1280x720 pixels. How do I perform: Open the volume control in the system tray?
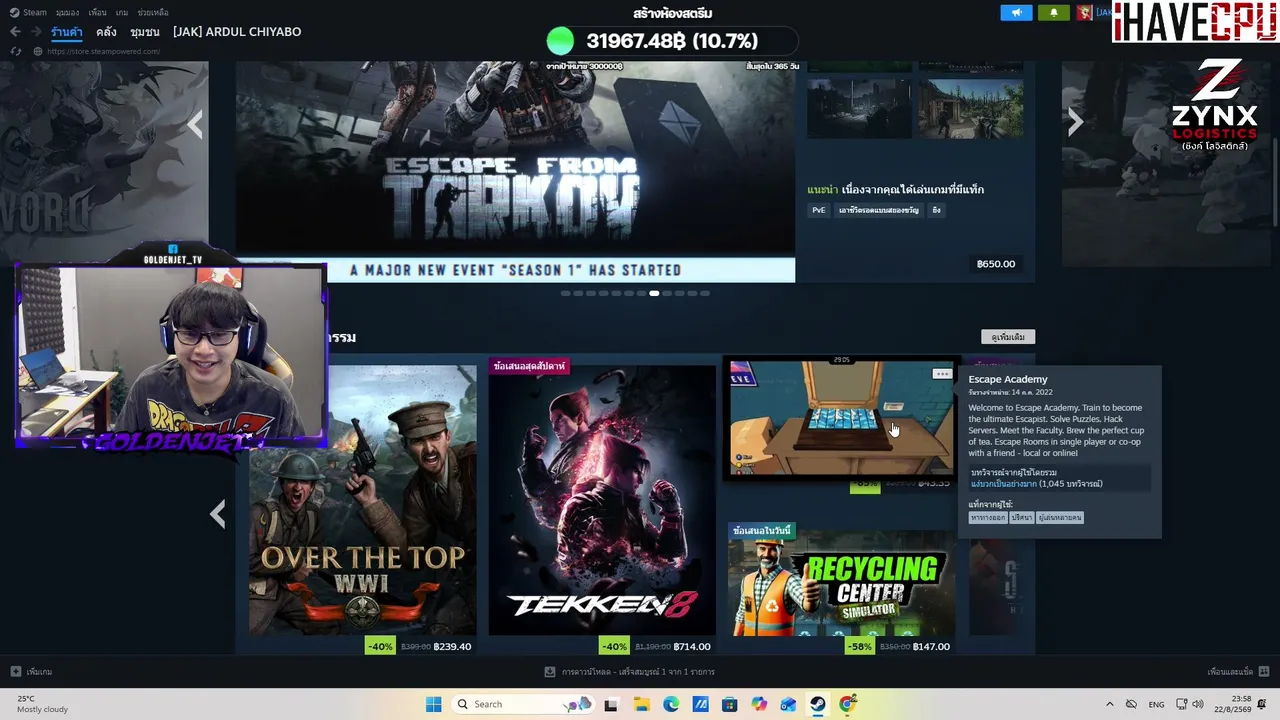pos(1198,704)
